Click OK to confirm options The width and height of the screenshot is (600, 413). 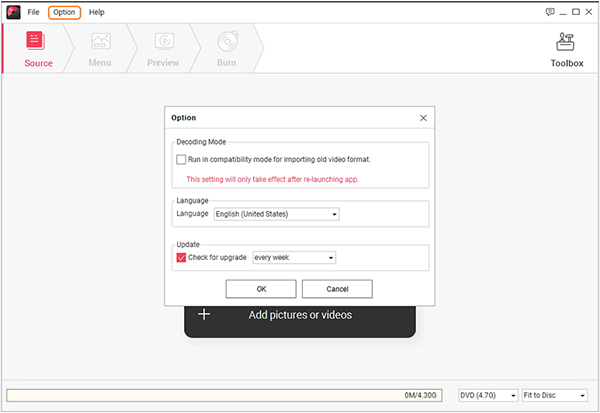tap(261, 289)
